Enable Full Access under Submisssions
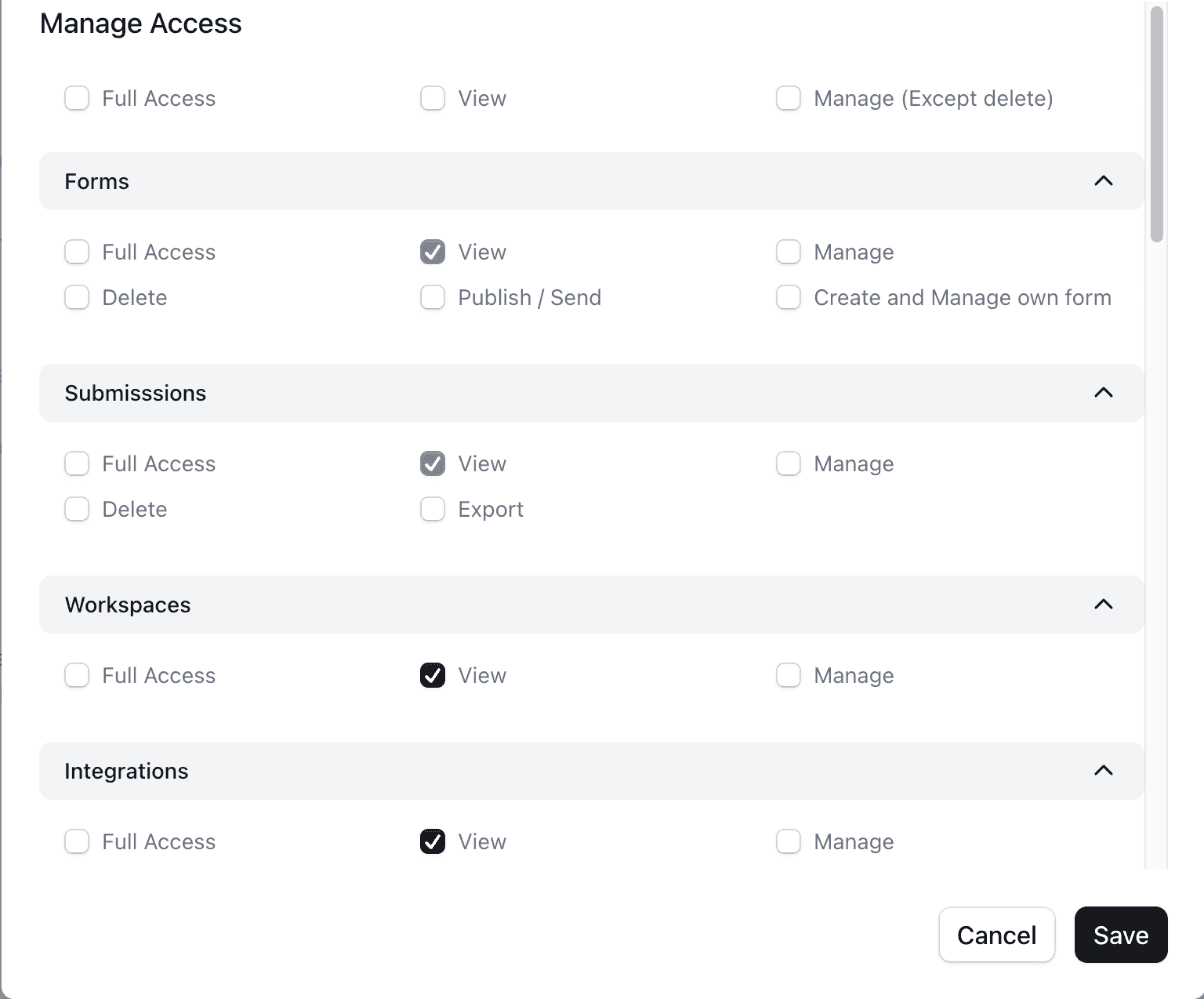1204x999 pixels. pos(77,464)
